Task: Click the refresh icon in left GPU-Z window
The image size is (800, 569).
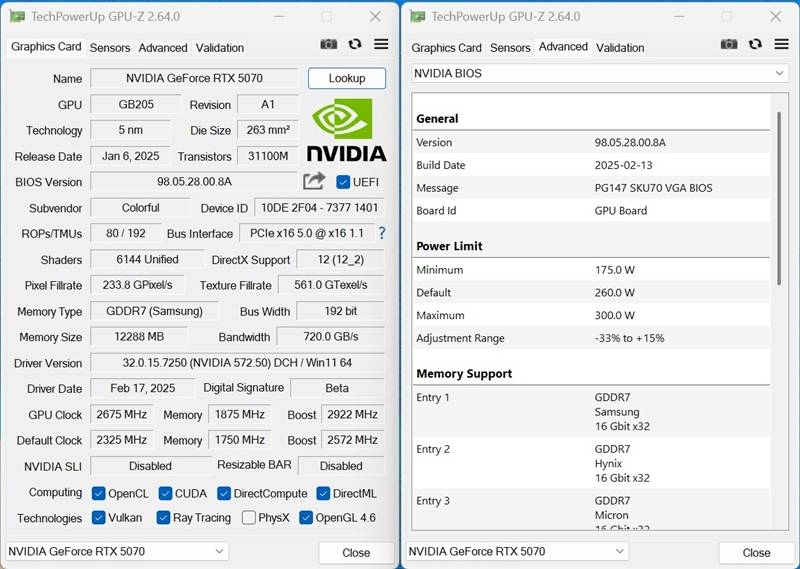Action: click(x=355, y=44)
